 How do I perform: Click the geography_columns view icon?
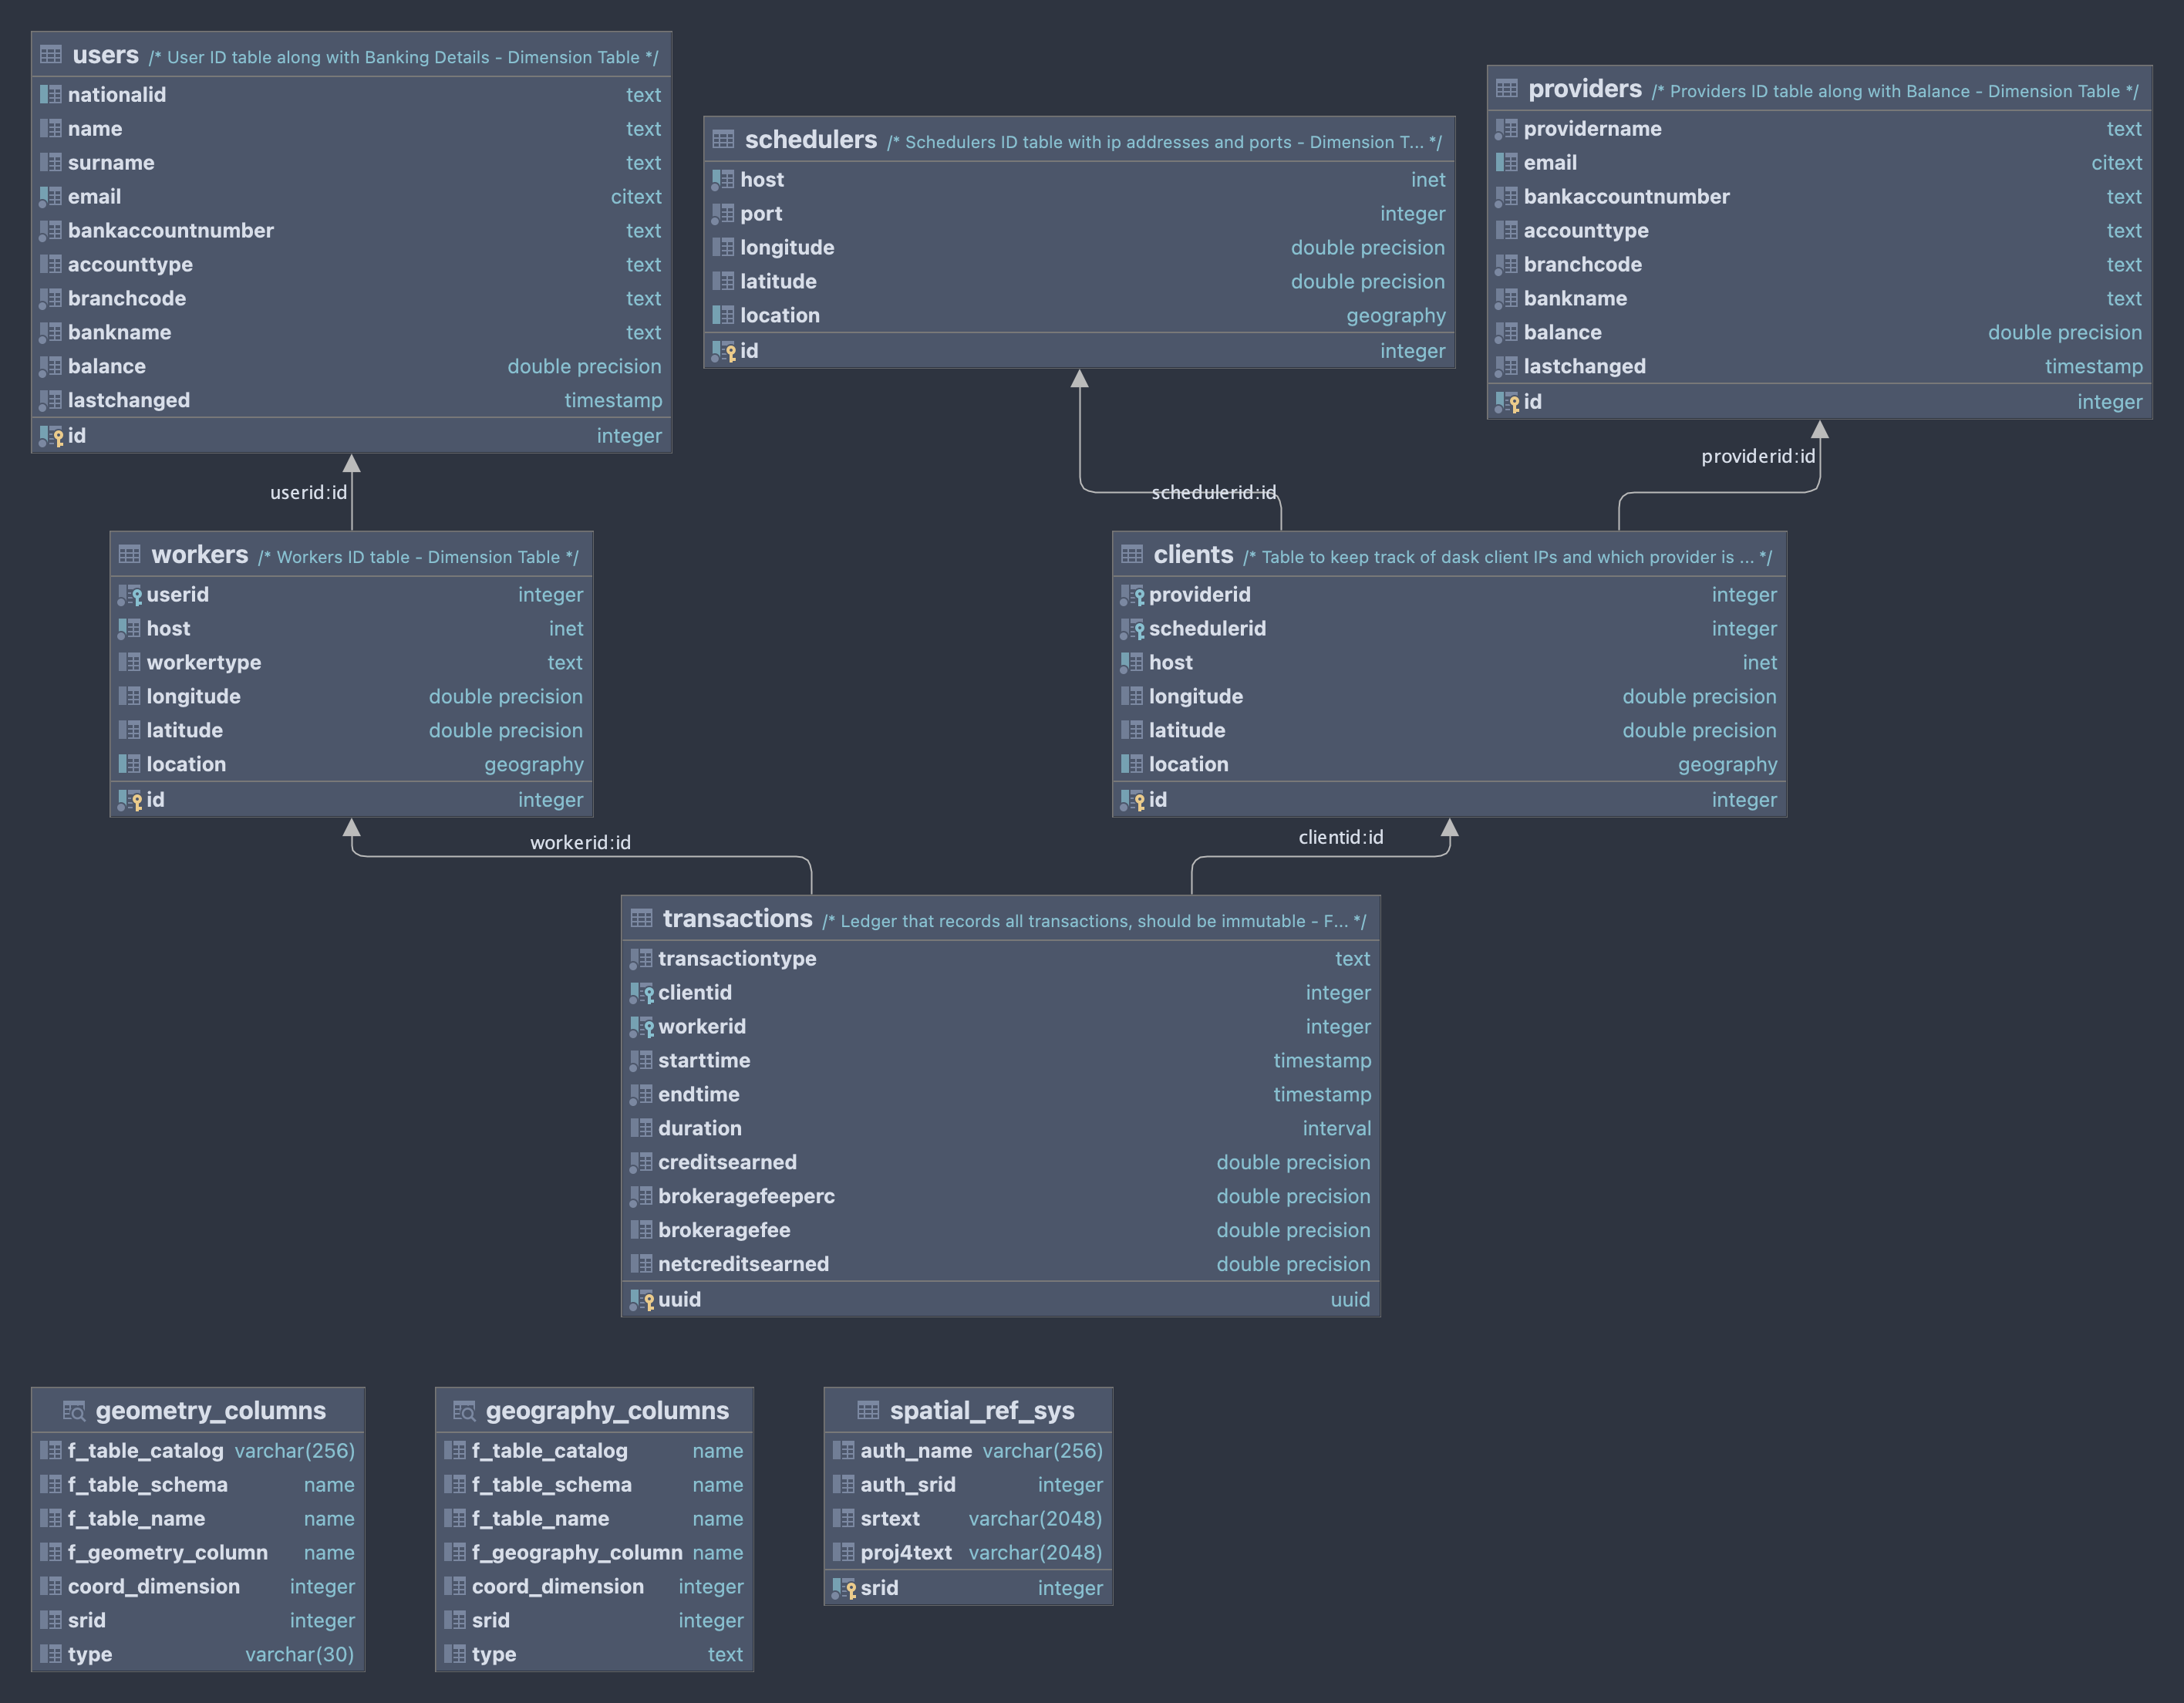[464, 1411]
